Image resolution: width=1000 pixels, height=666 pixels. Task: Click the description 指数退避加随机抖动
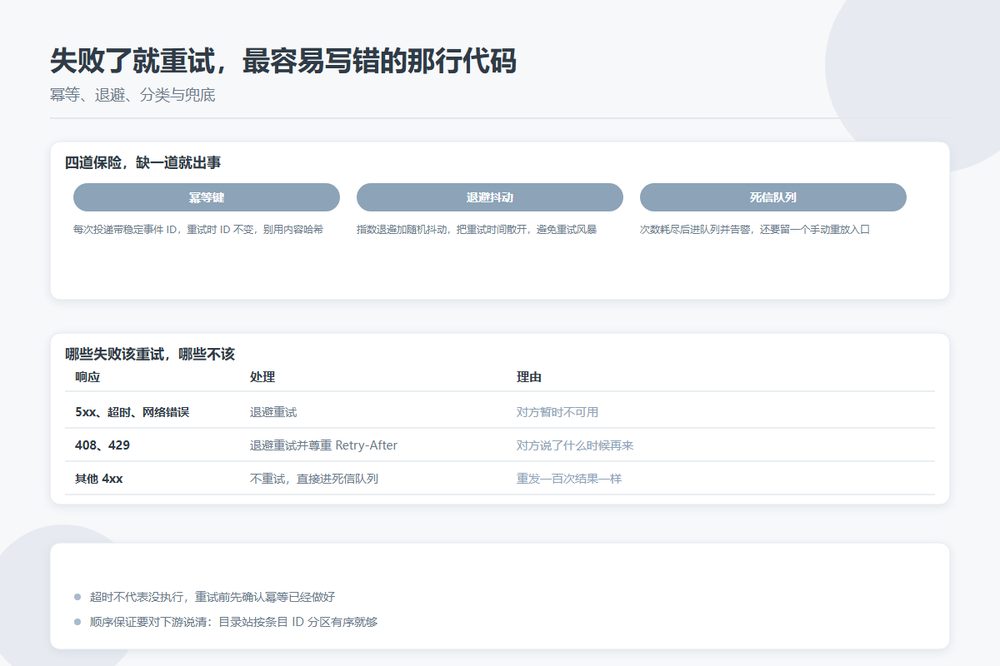pos(476,229)
